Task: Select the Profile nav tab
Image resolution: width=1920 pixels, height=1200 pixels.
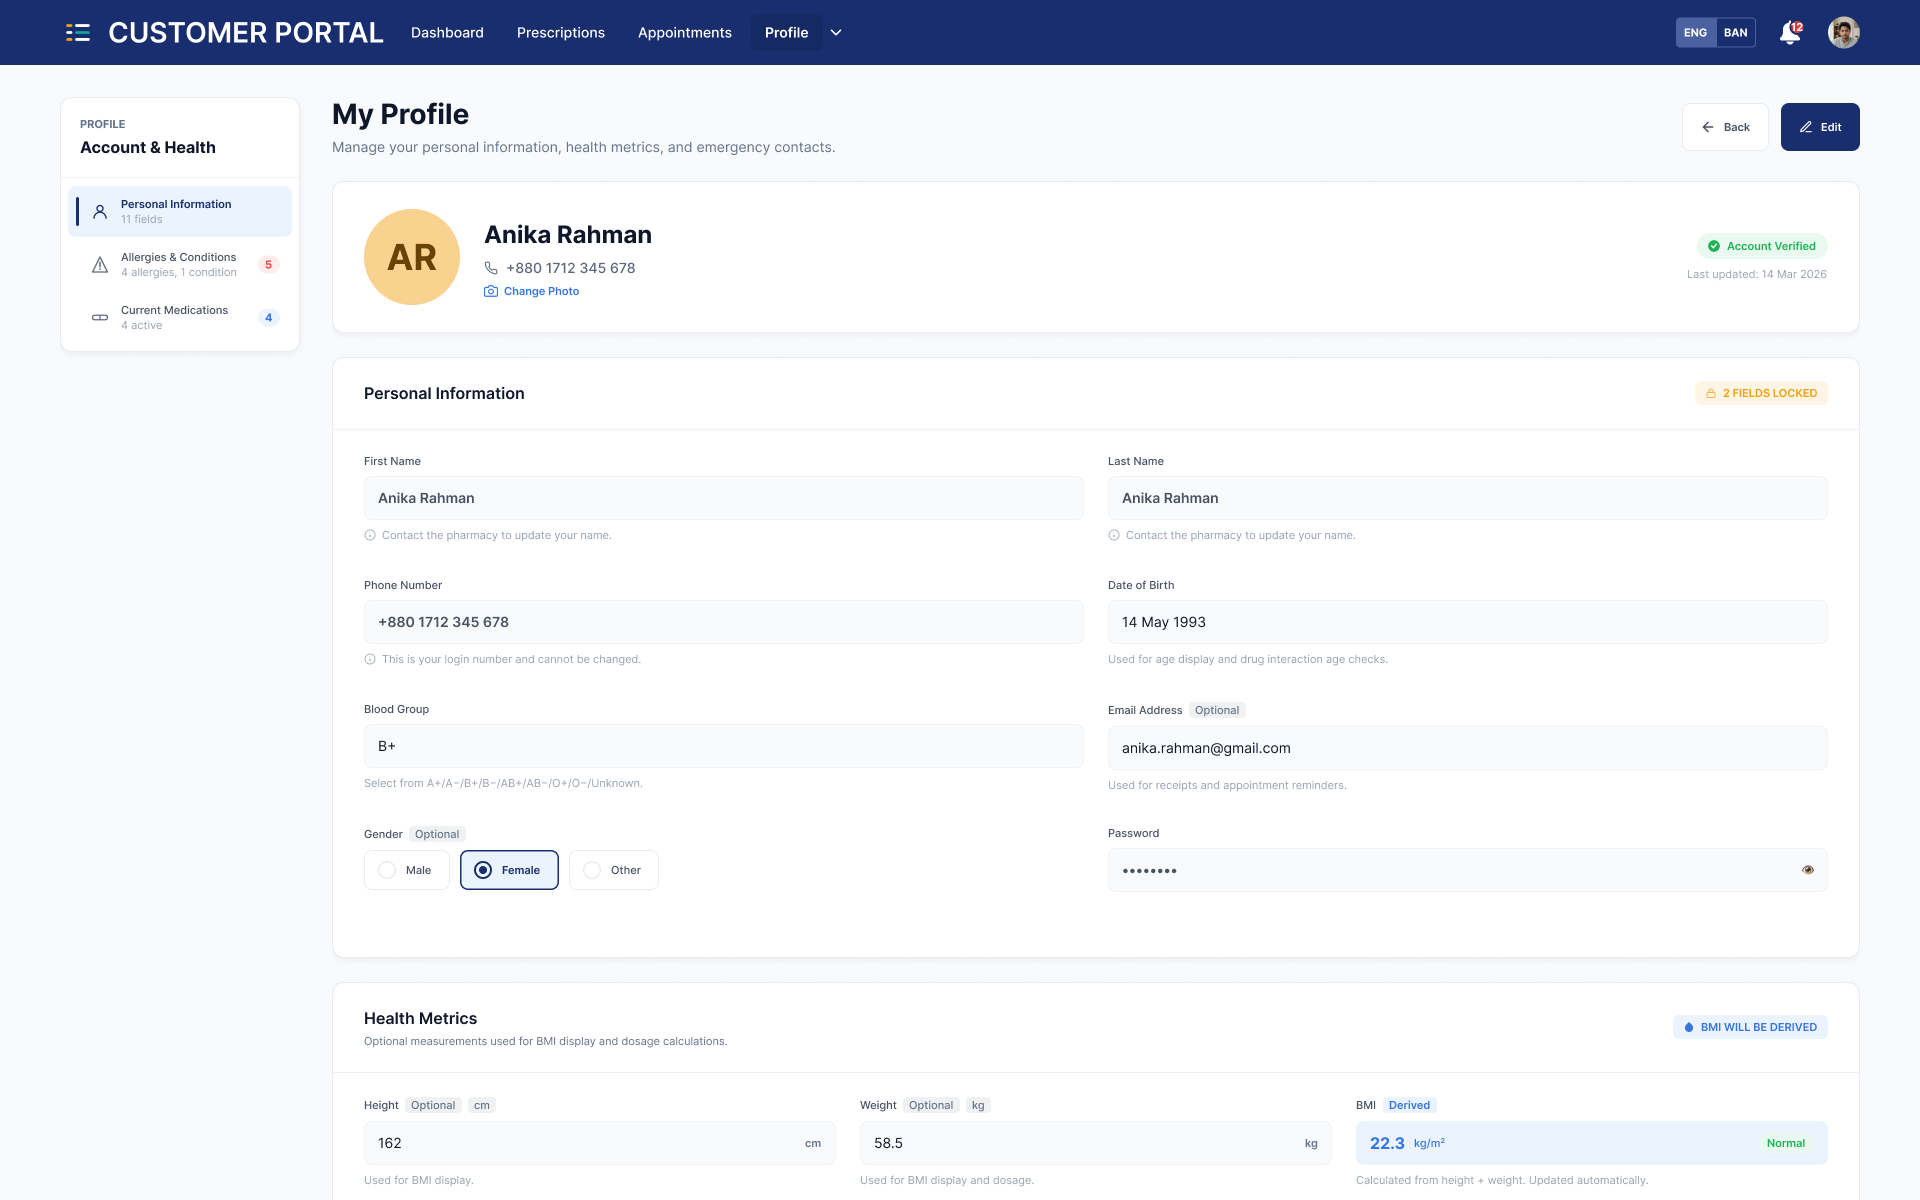Action: [x=787, y=33]
